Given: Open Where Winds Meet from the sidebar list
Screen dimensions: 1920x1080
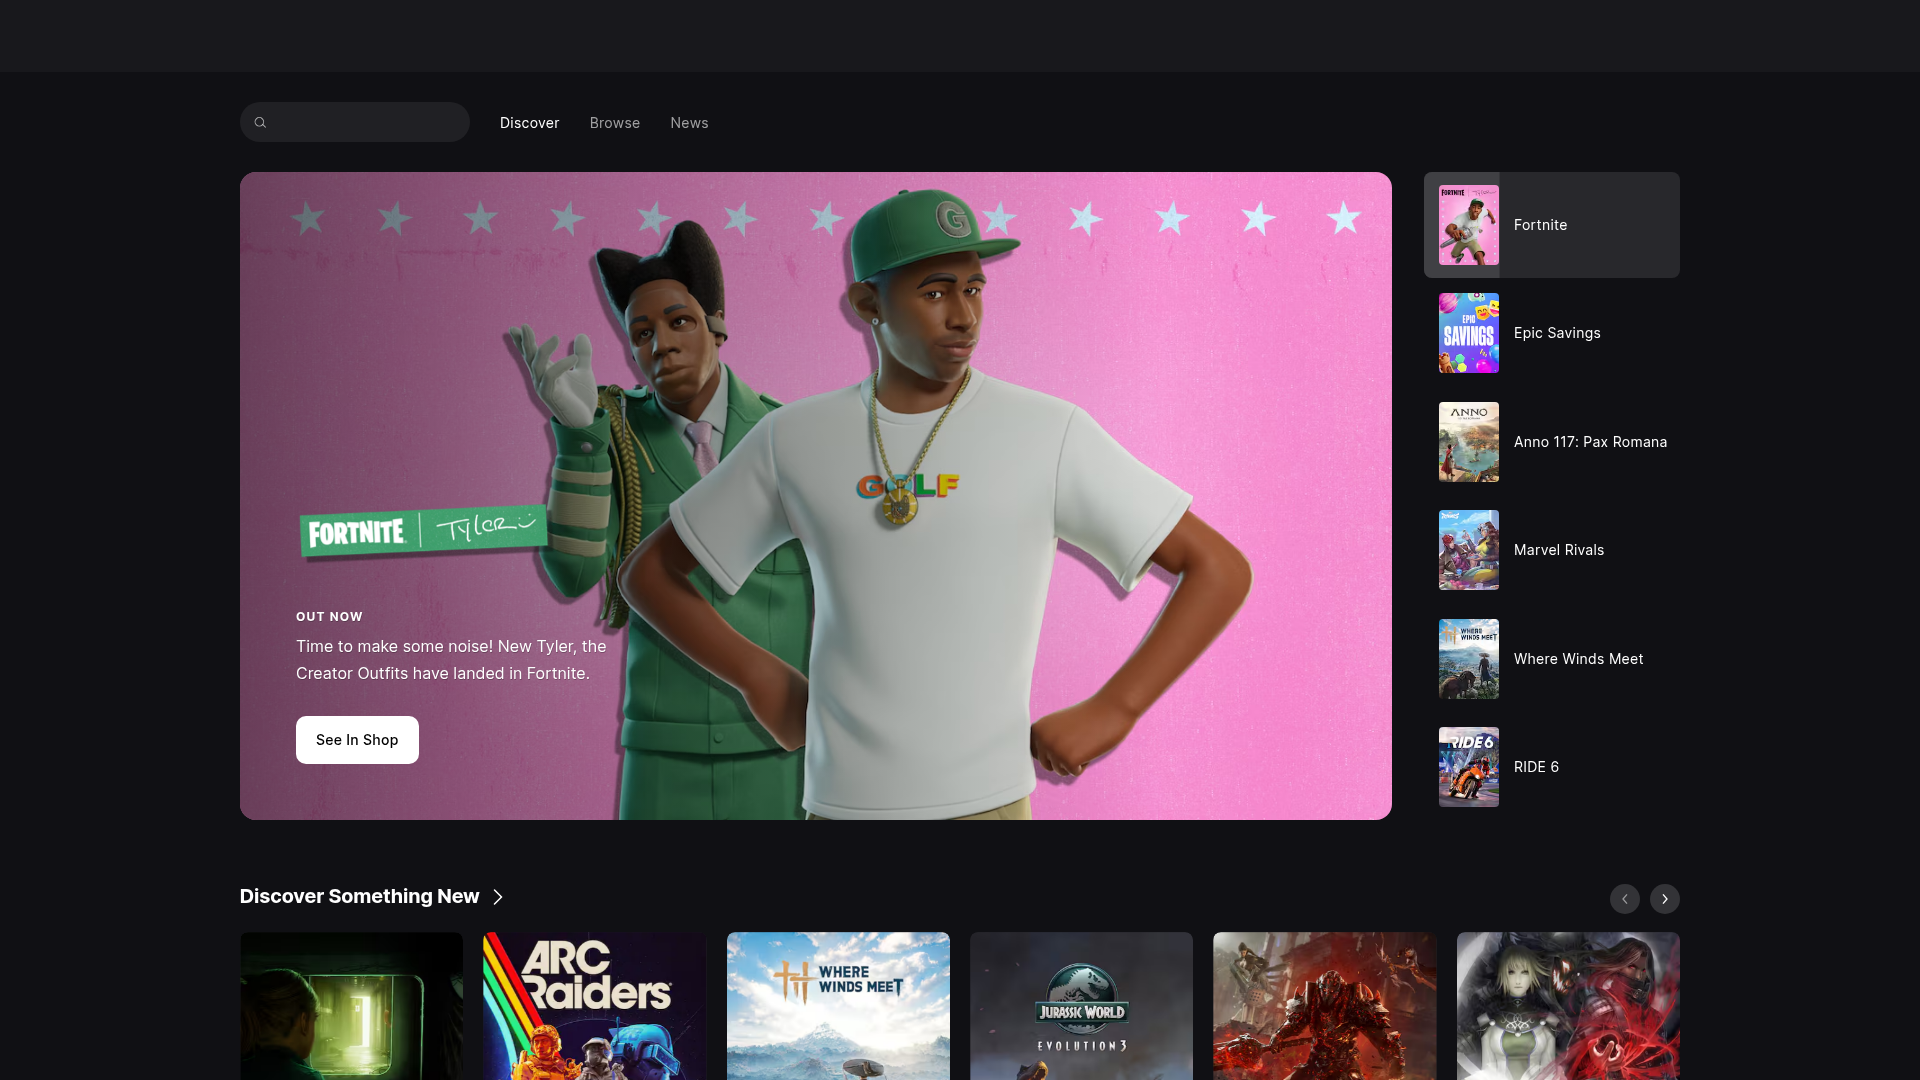Looking at the screenshot, I should click(x=1468, y=658).
